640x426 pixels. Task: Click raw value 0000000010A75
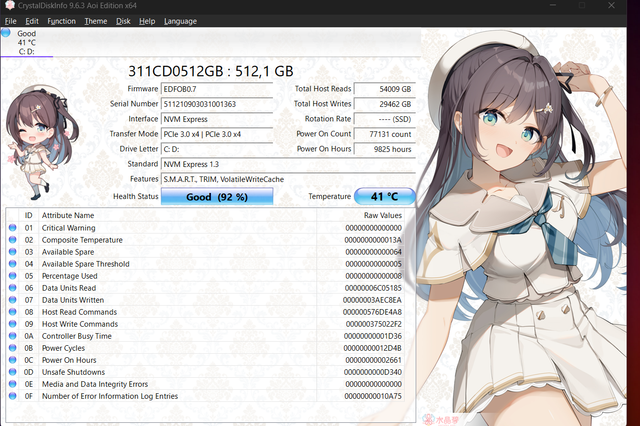[373, 396]
